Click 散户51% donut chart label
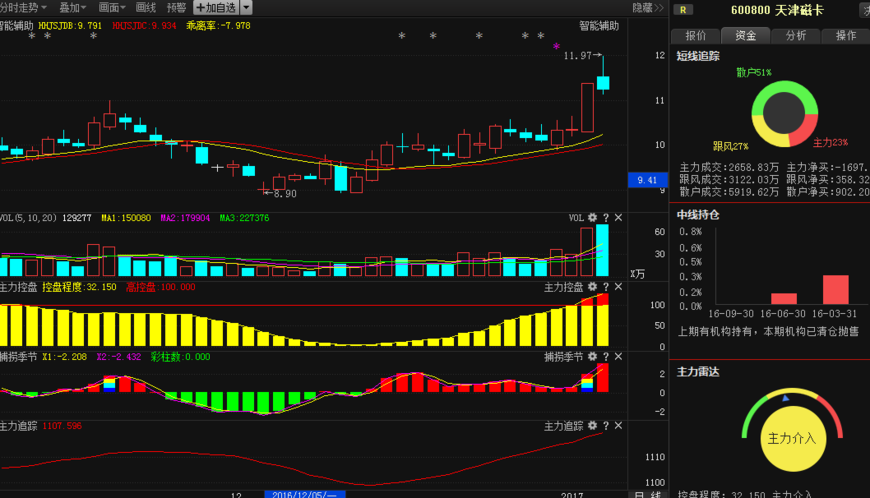Image resolution: width=870 pixels, height=498 pixels. [753, 72]
